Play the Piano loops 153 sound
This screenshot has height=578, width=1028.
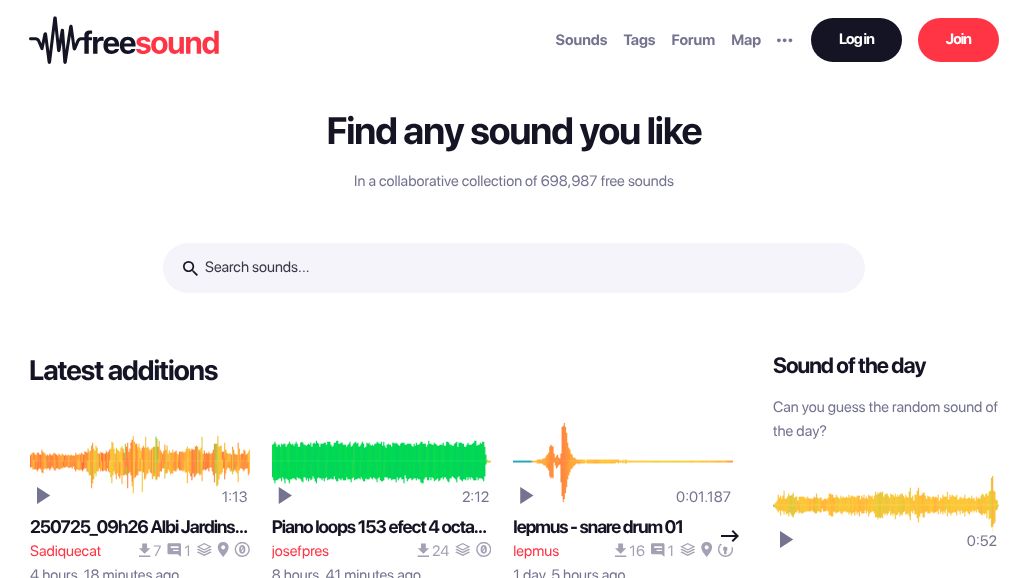(x=285, y=495)
